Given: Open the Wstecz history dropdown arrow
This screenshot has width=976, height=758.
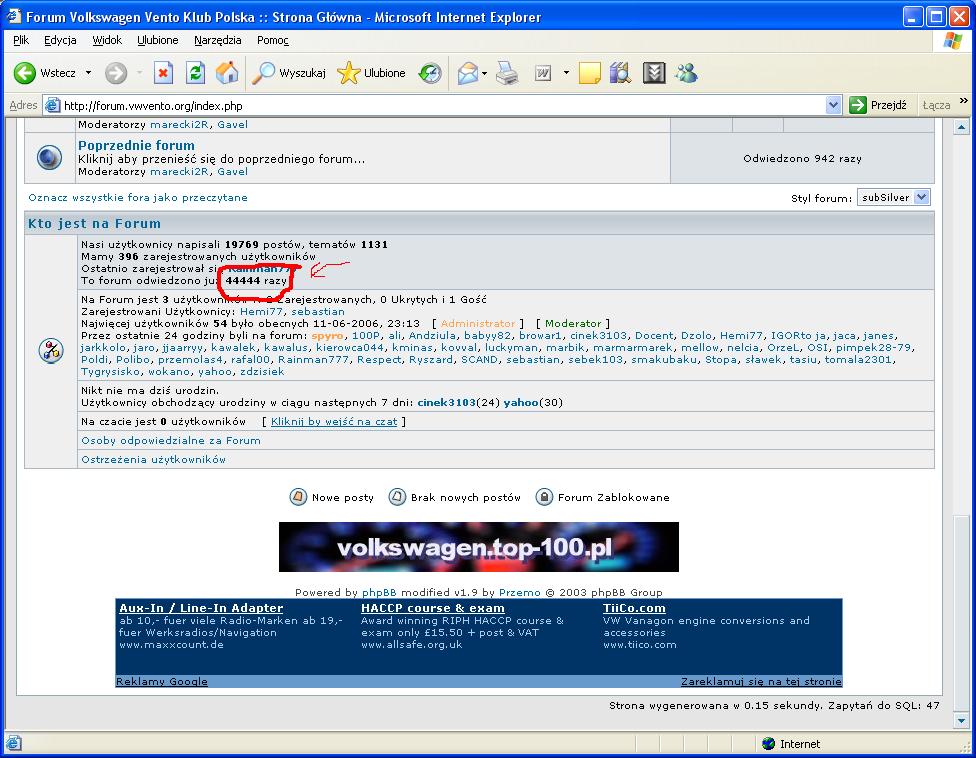Looking at the screenshot, I should [x=88, y=73].
